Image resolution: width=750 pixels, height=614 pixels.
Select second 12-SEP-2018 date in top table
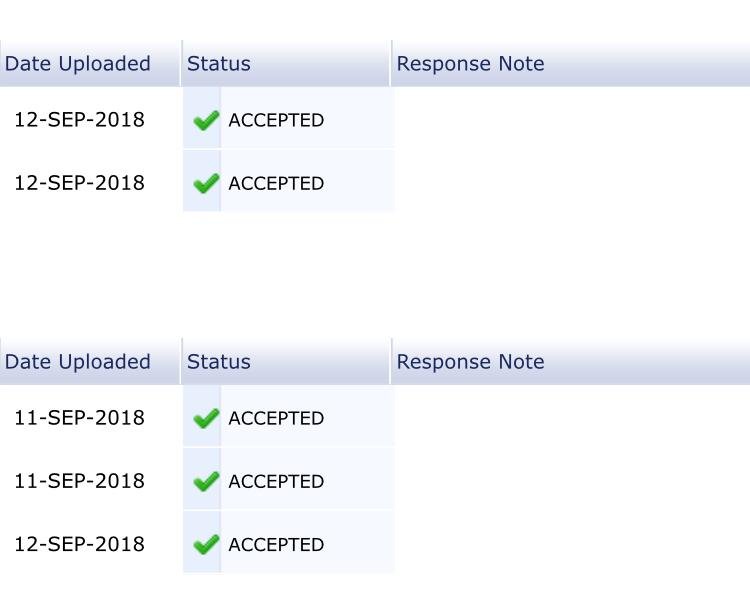click(x=79, y=183)
